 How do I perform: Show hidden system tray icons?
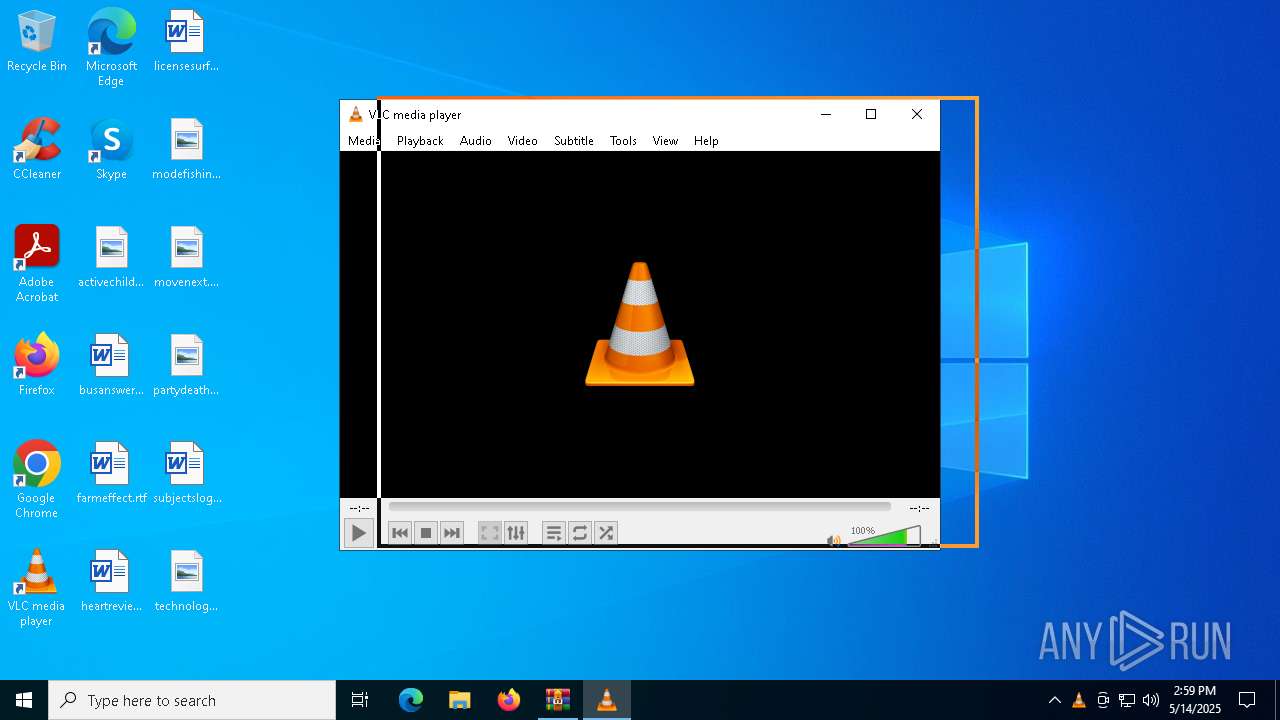point(1054,700)
